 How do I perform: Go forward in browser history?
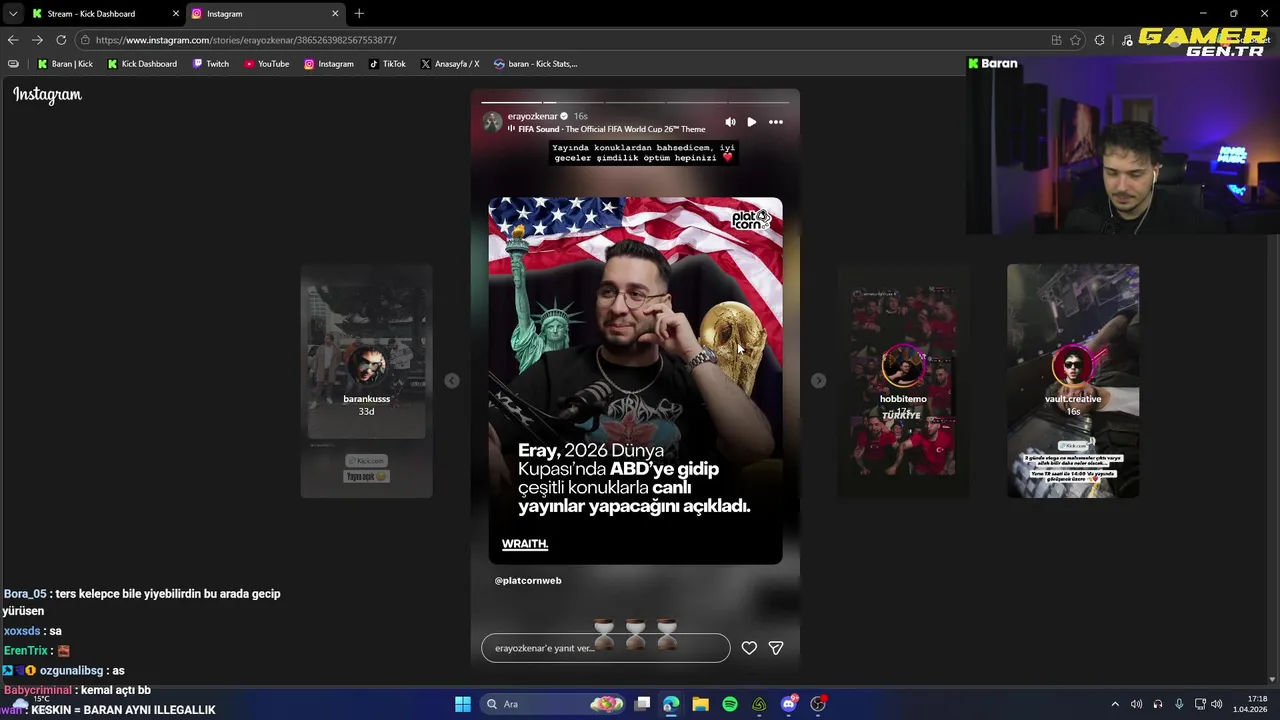pyautogui.click(x=37, y=40)
